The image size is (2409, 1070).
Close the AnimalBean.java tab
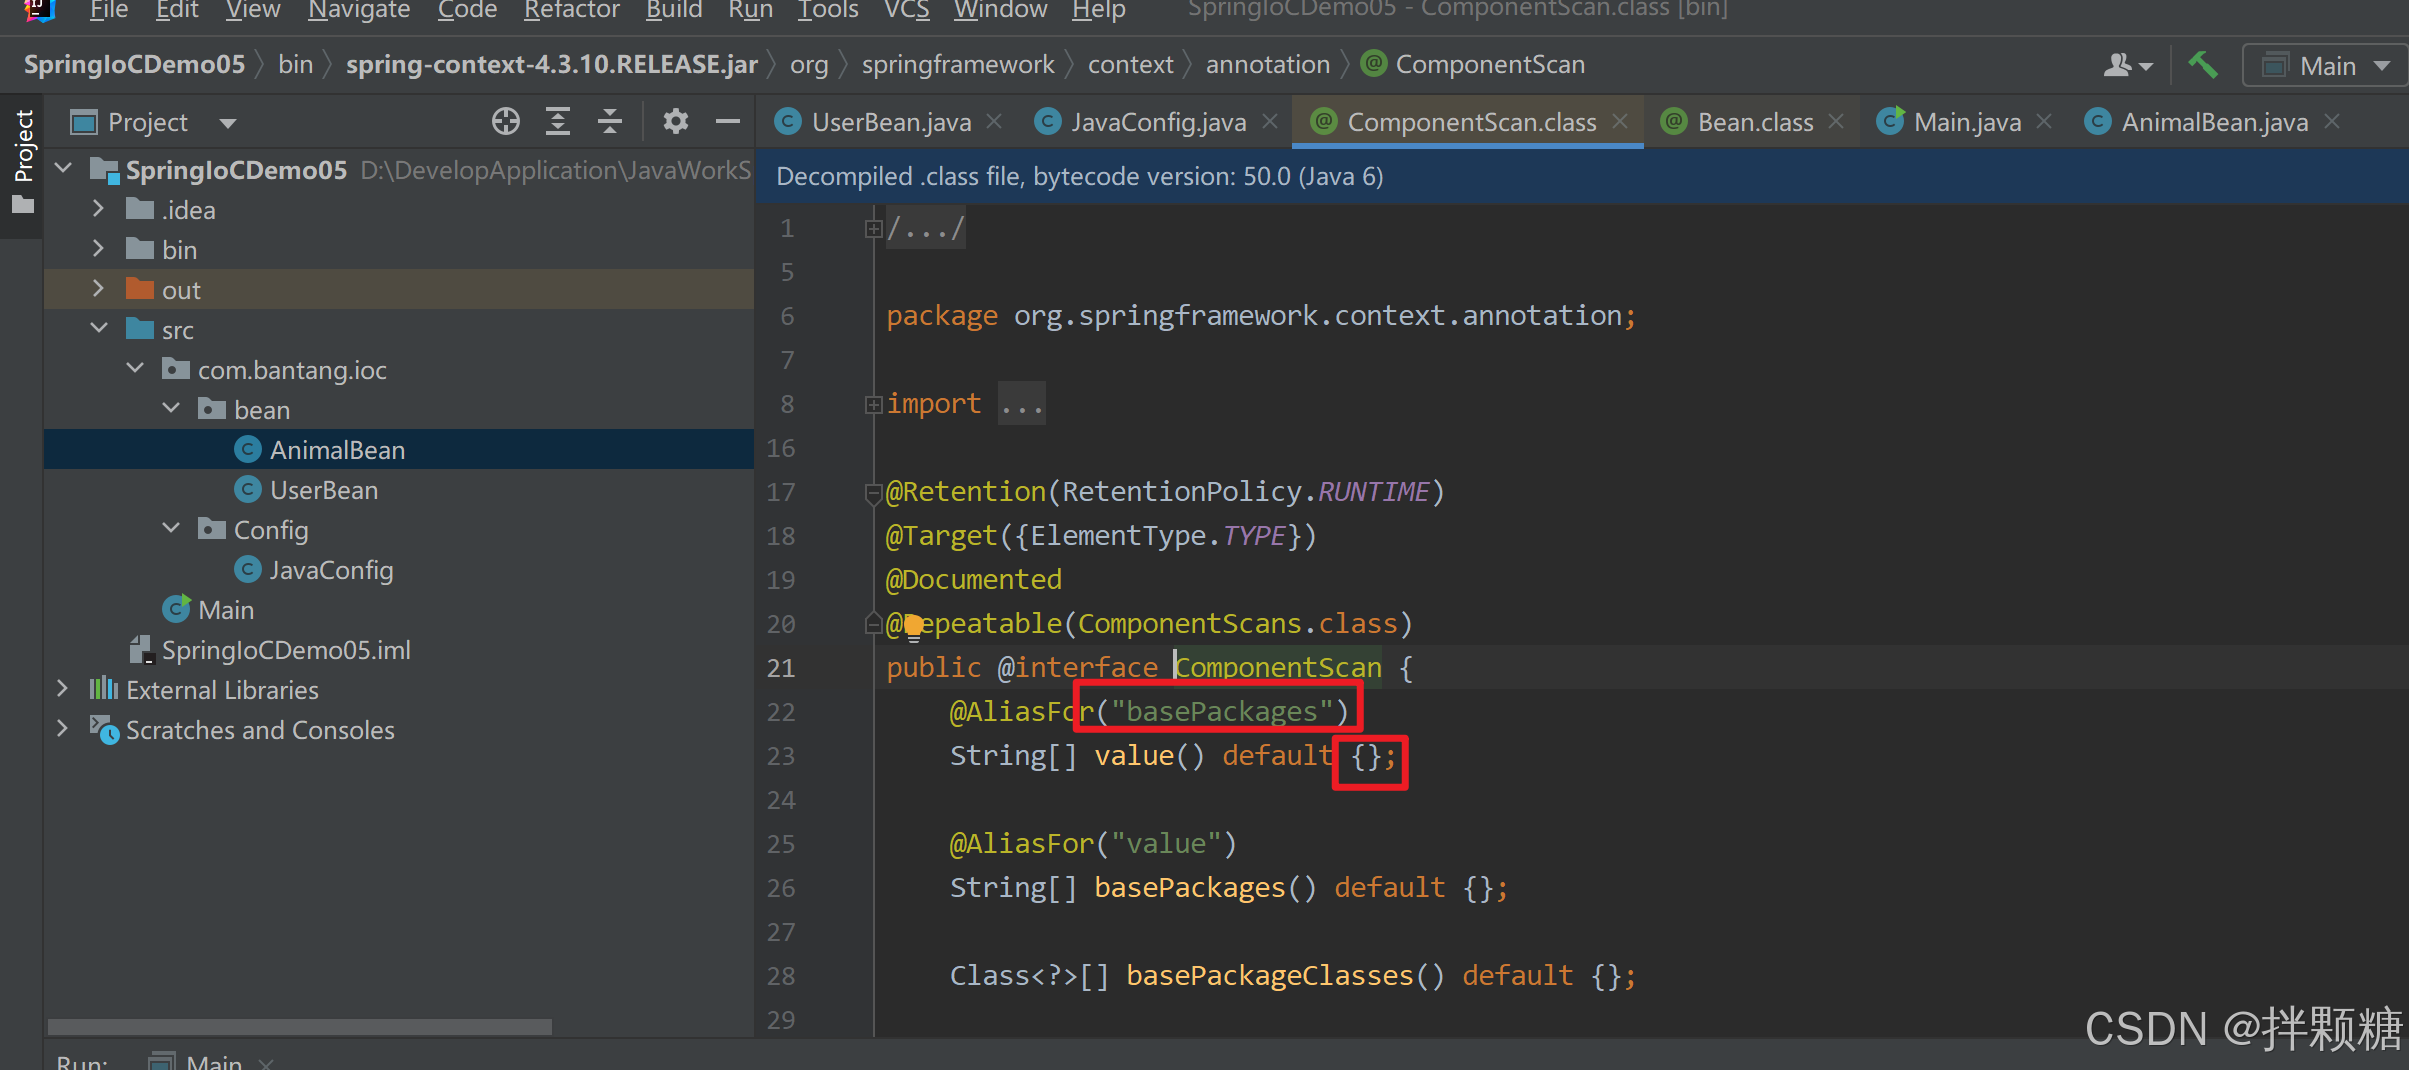pos(2332,121)
